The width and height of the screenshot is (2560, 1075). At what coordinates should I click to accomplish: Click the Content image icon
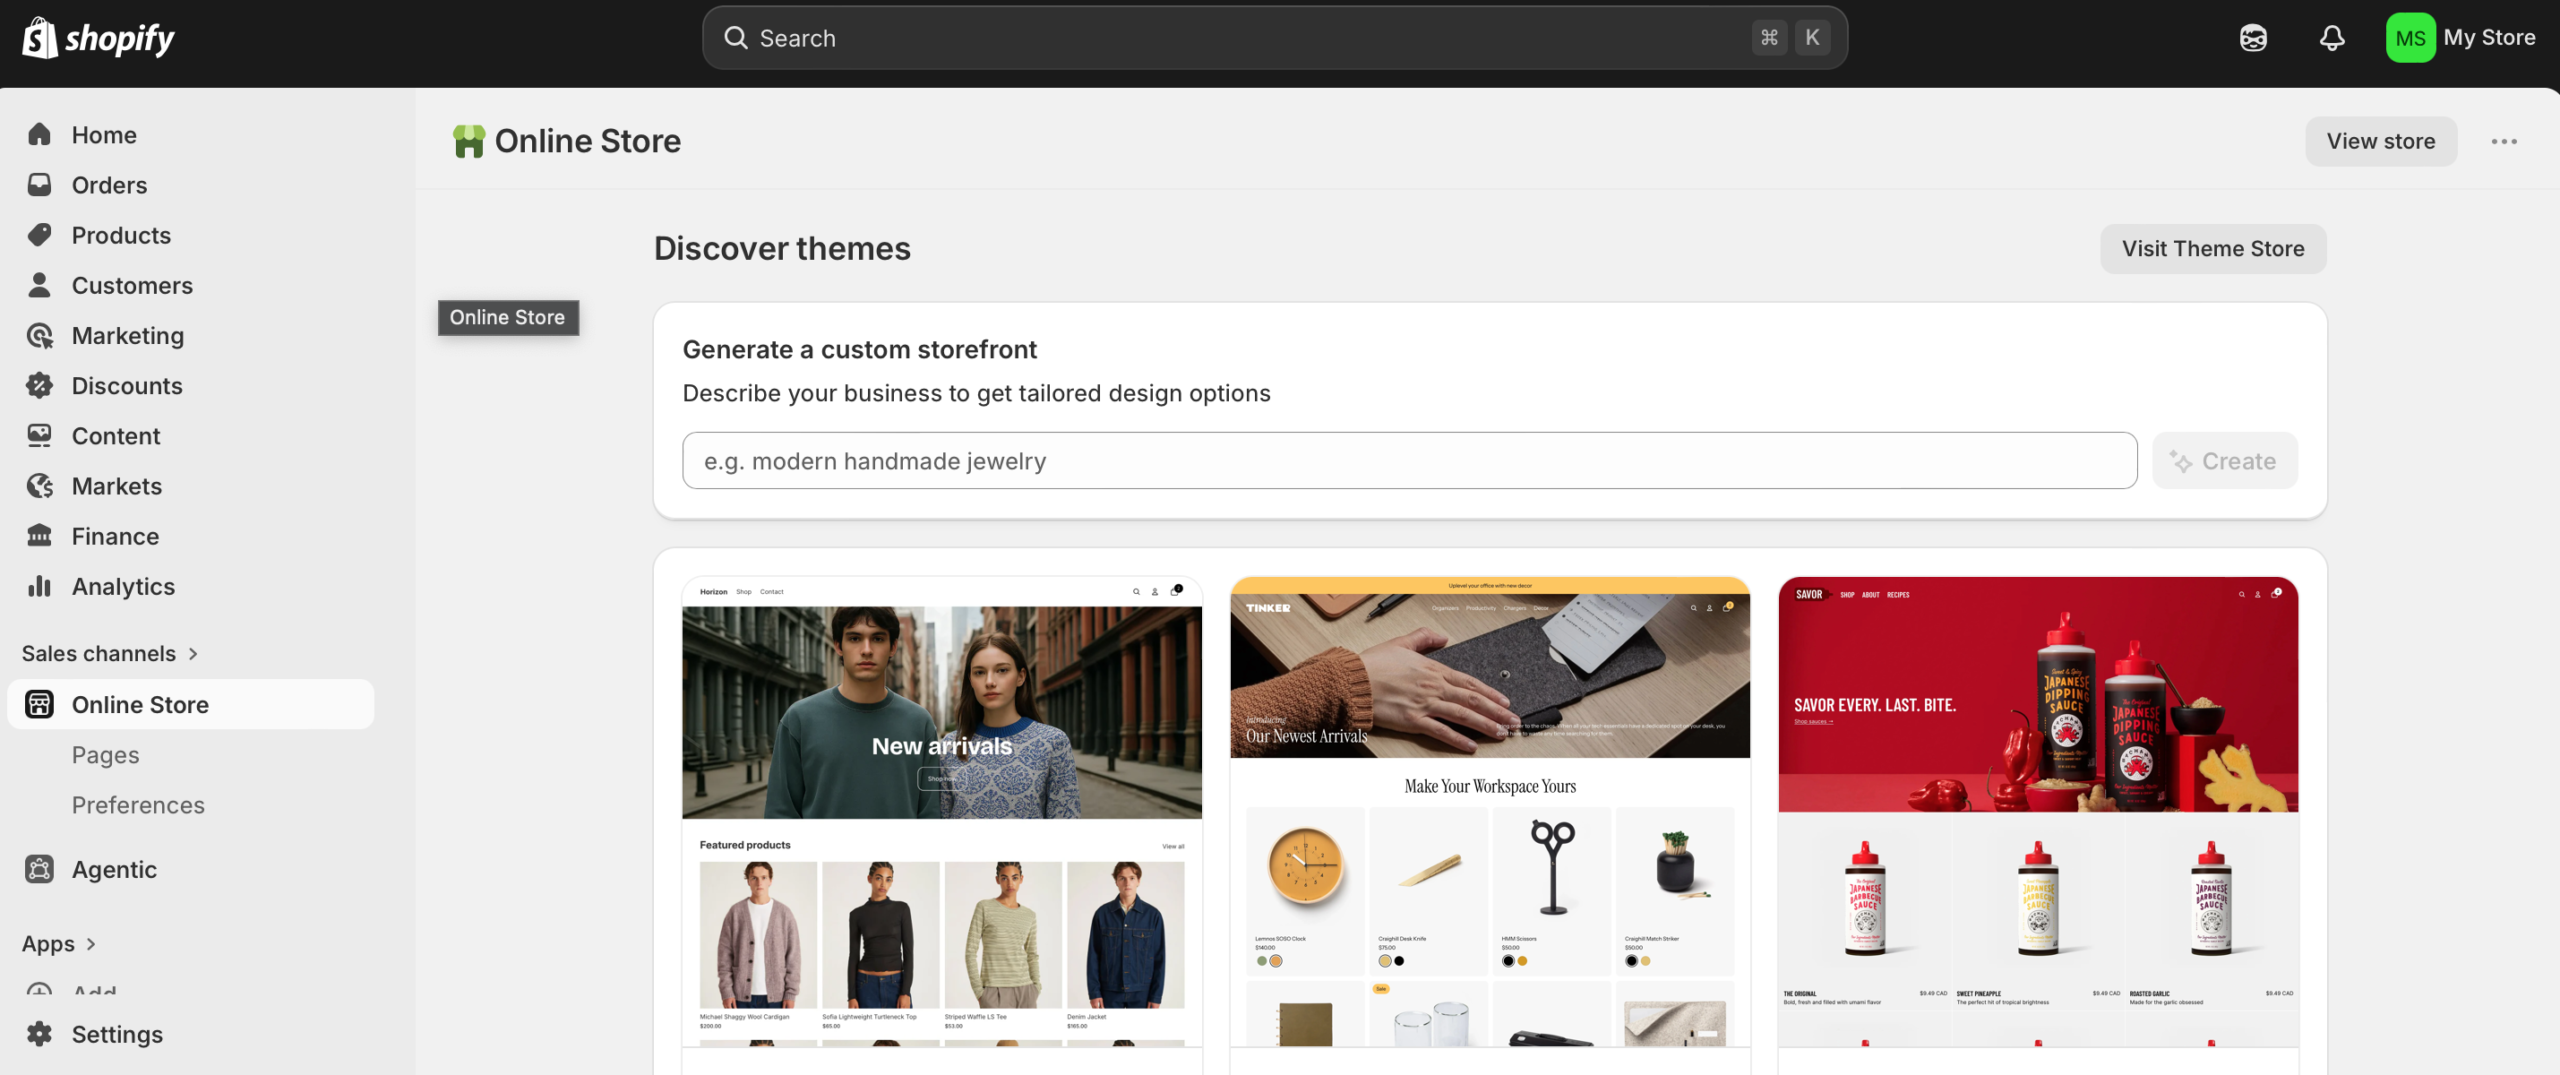click(39, 435)
